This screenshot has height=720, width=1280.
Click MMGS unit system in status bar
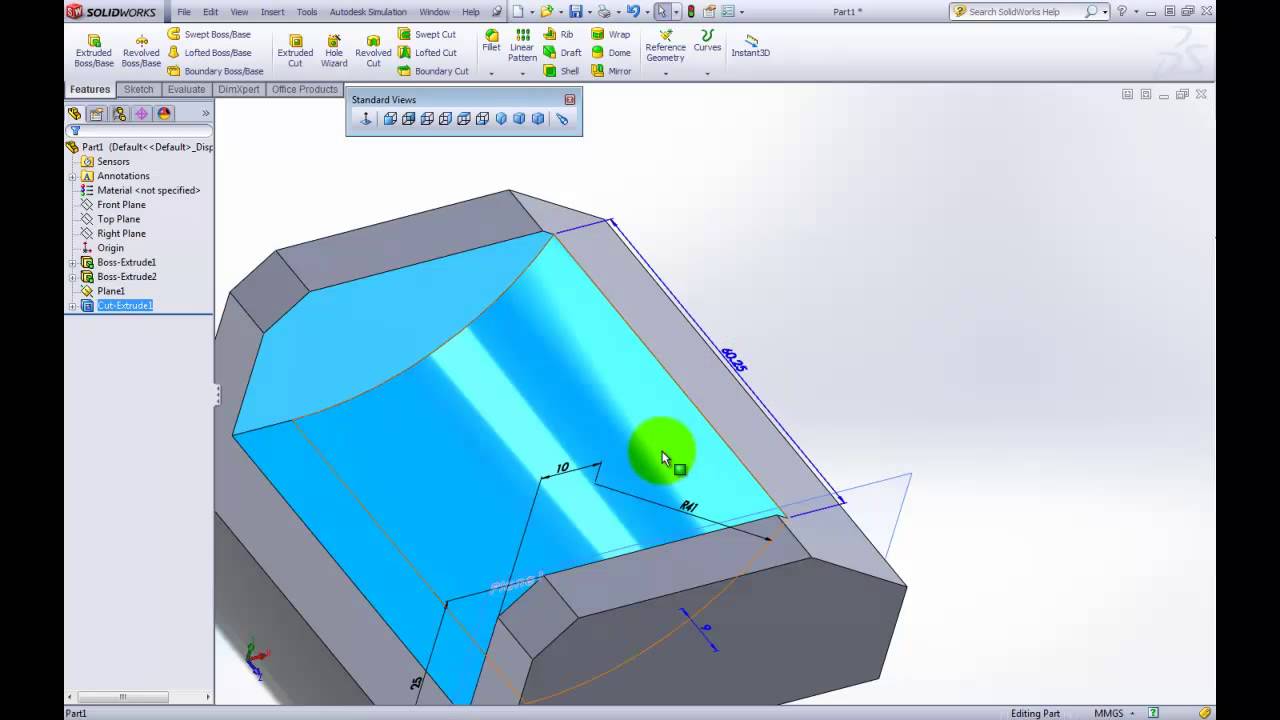(x=1108, y=713)
